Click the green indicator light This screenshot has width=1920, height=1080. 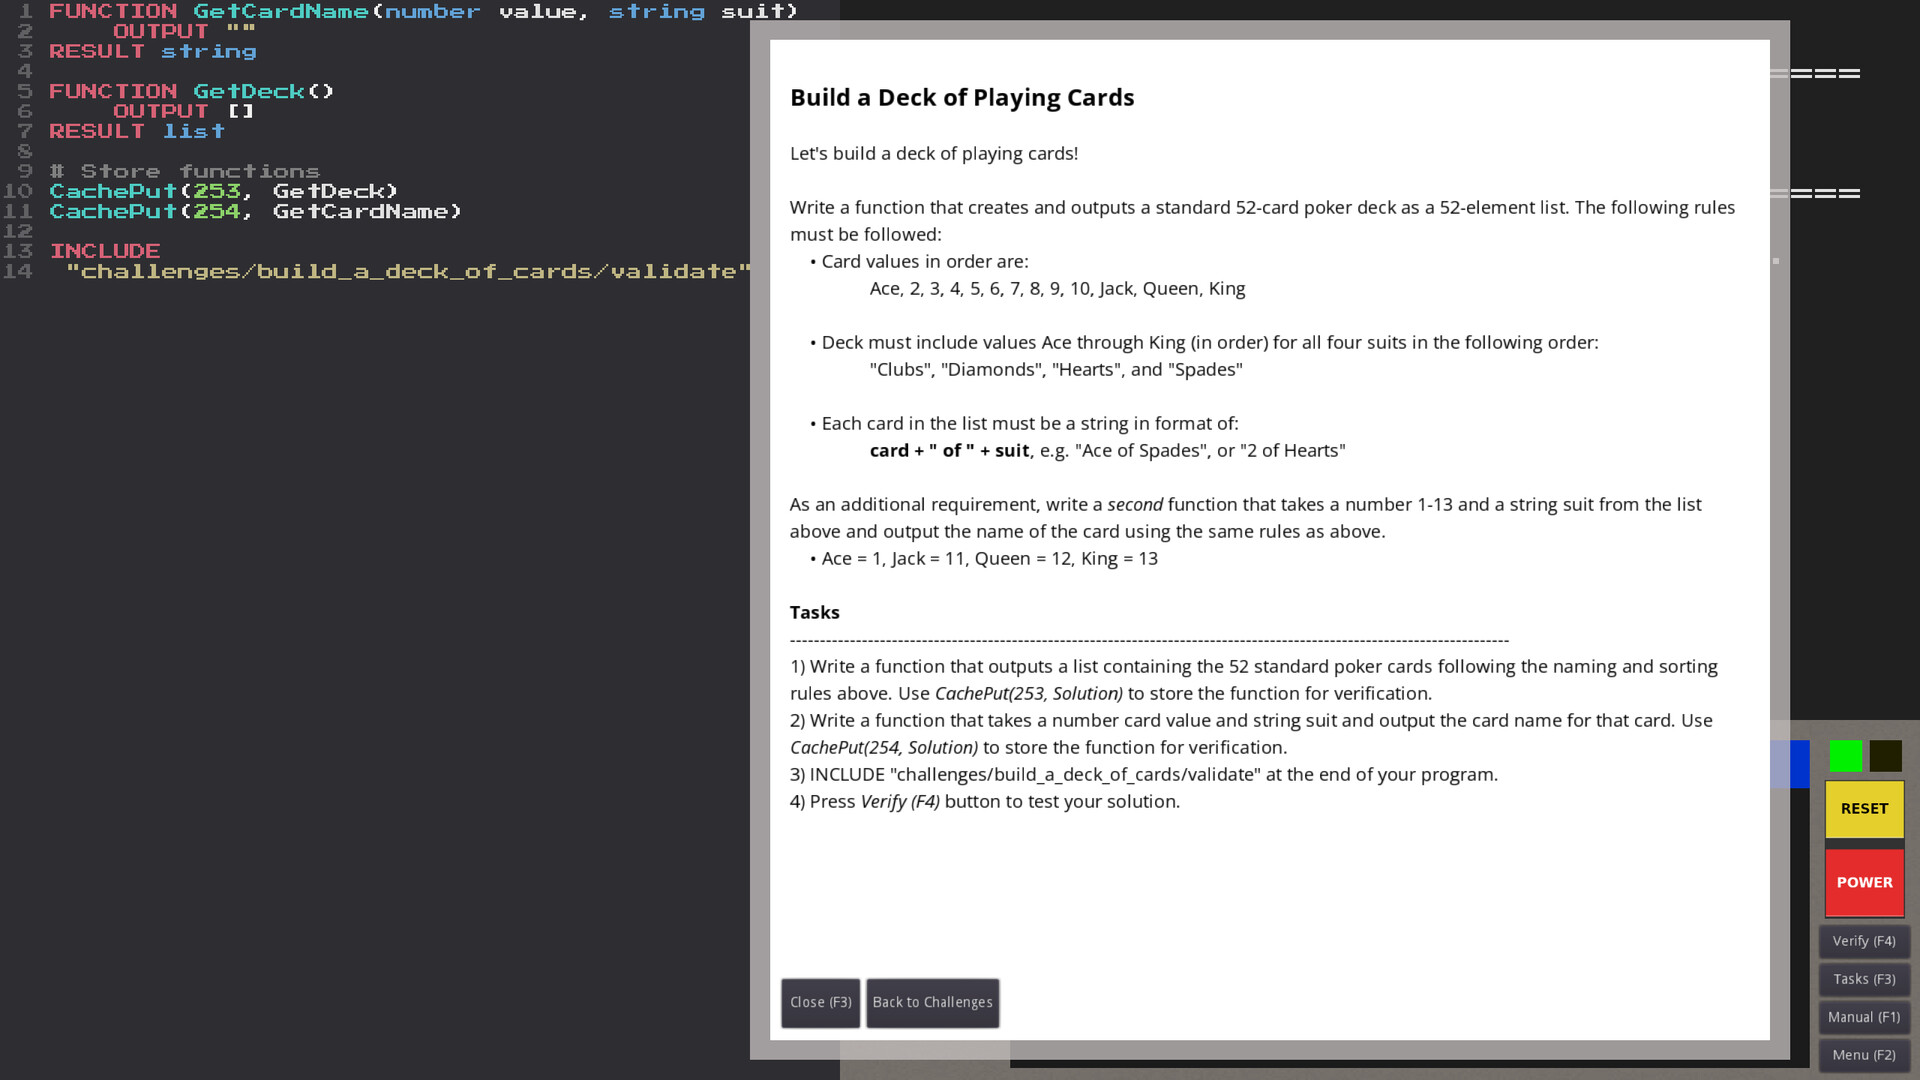pos(1845,756)
